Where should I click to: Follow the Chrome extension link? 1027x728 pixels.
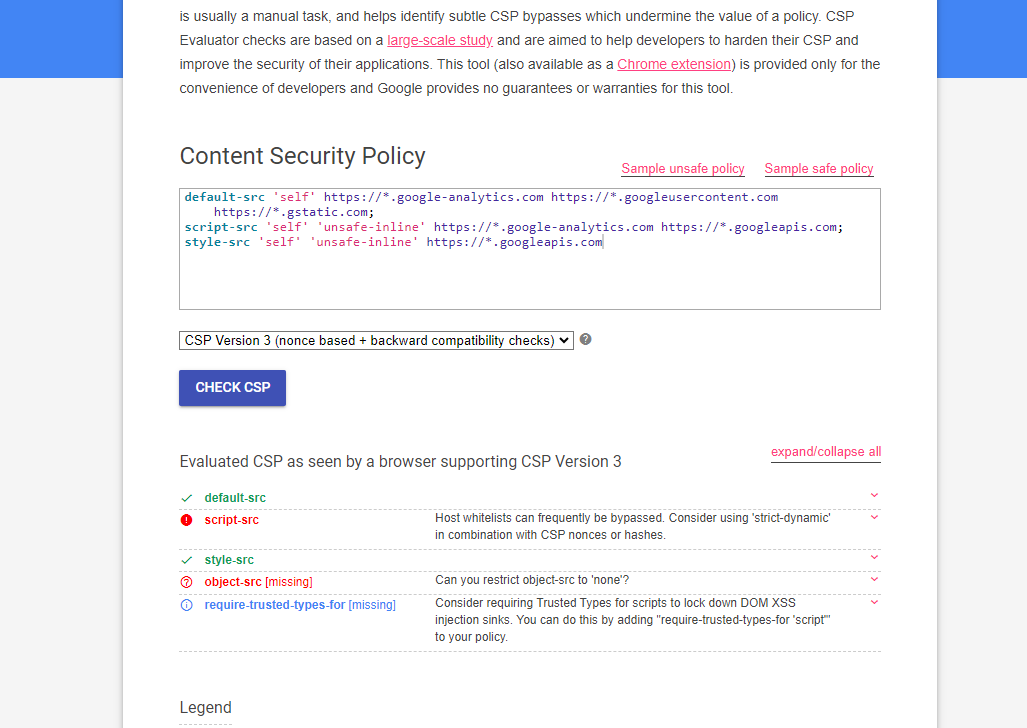tap(673, 64)
